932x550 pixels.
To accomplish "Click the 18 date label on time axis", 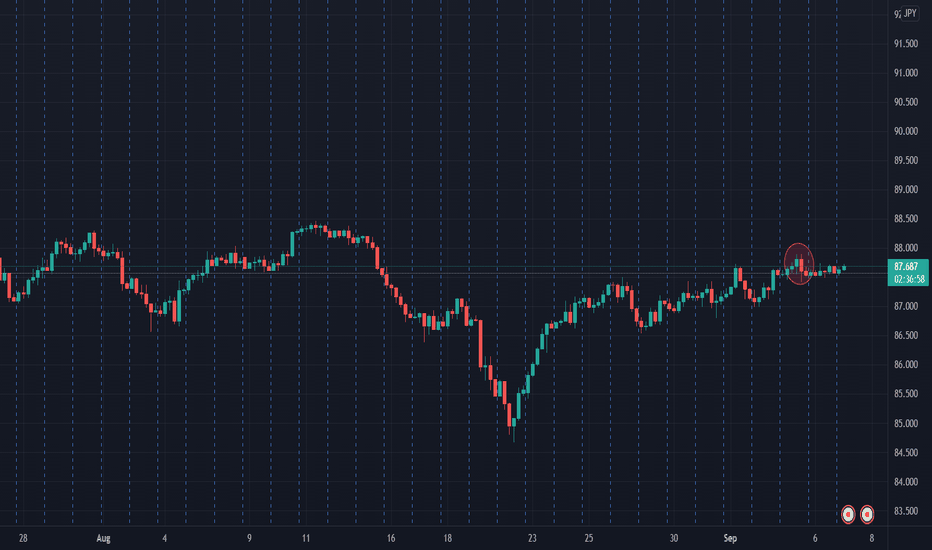I will click(447, 538).
